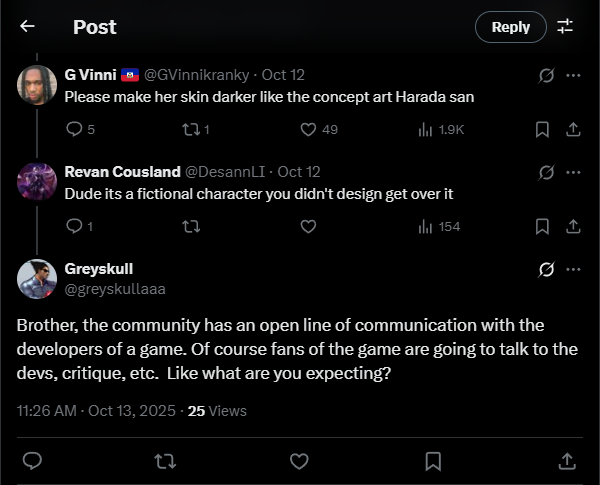
Task: Open the reply filter settings icon
Action: click(x=565, y=27)
